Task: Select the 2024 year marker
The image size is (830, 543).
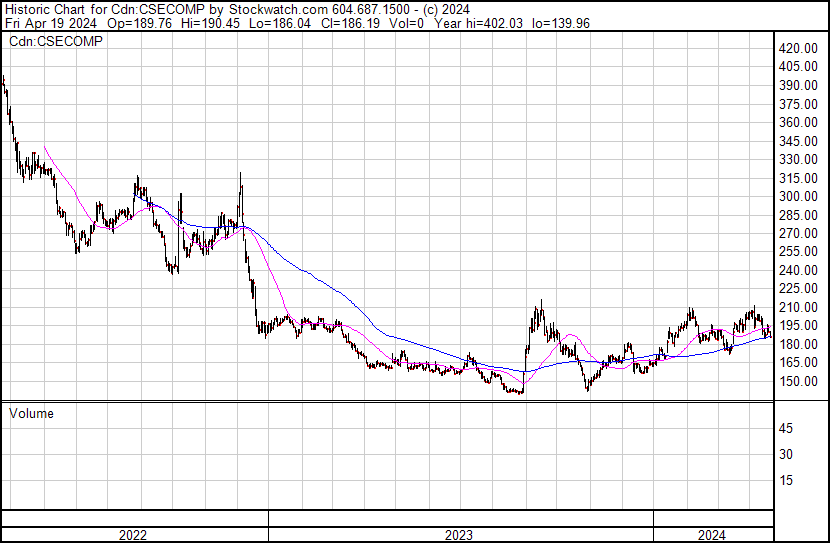Action: [x=711, y=535]
